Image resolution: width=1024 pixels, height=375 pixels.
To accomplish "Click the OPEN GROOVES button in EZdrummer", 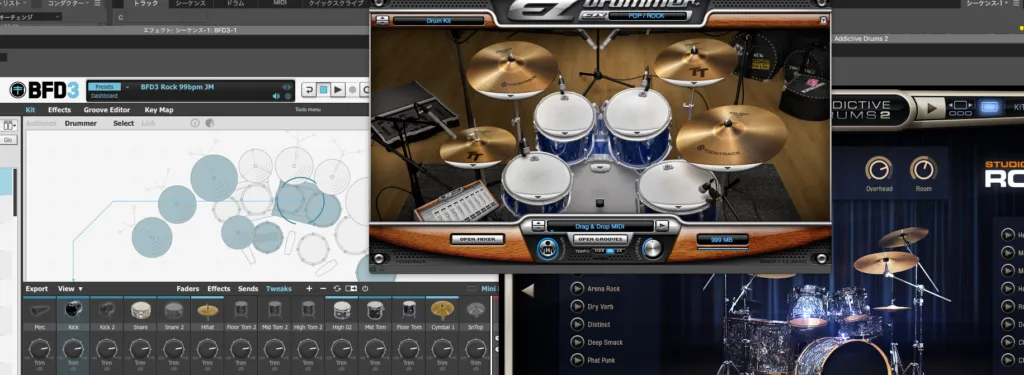I will pos(601,239).
